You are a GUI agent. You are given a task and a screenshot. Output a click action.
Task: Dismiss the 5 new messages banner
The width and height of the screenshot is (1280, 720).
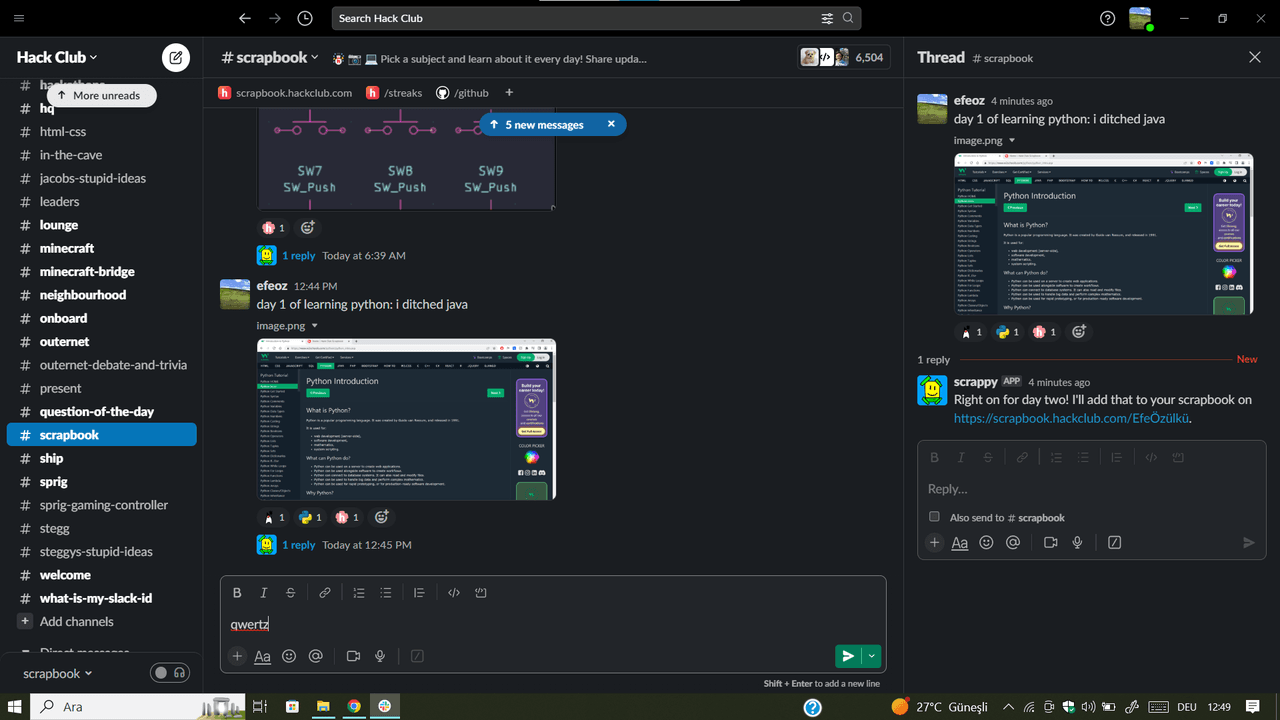(x=611, y=125)
